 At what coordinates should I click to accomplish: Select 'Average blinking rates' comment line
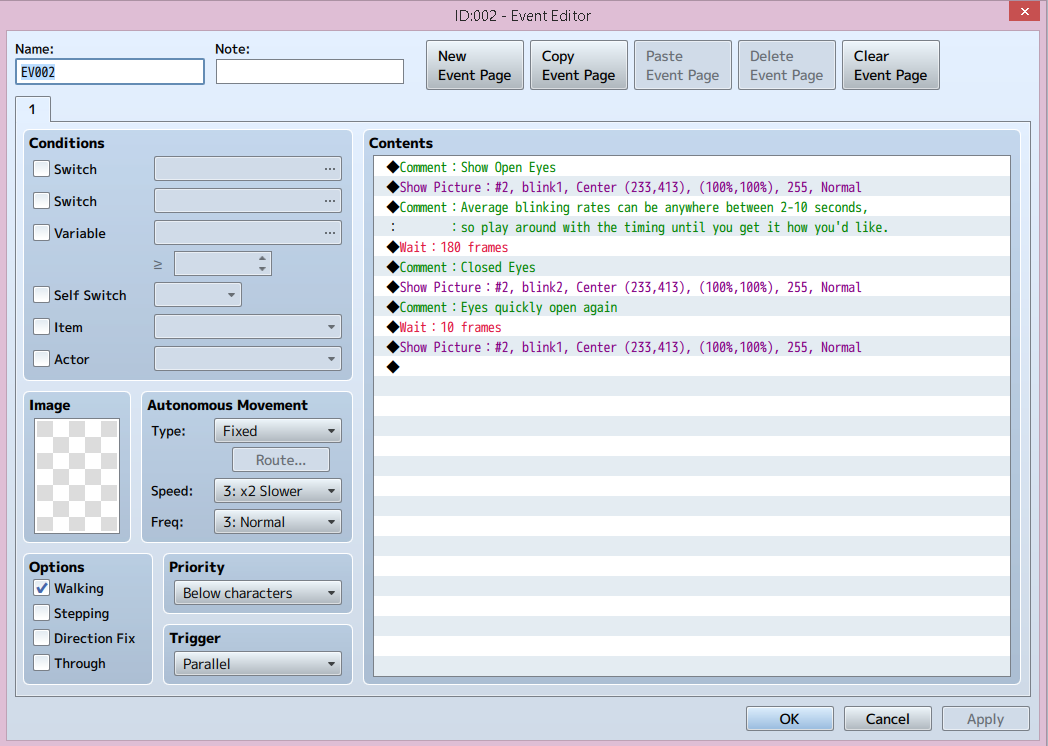click(x=692, y=207)
